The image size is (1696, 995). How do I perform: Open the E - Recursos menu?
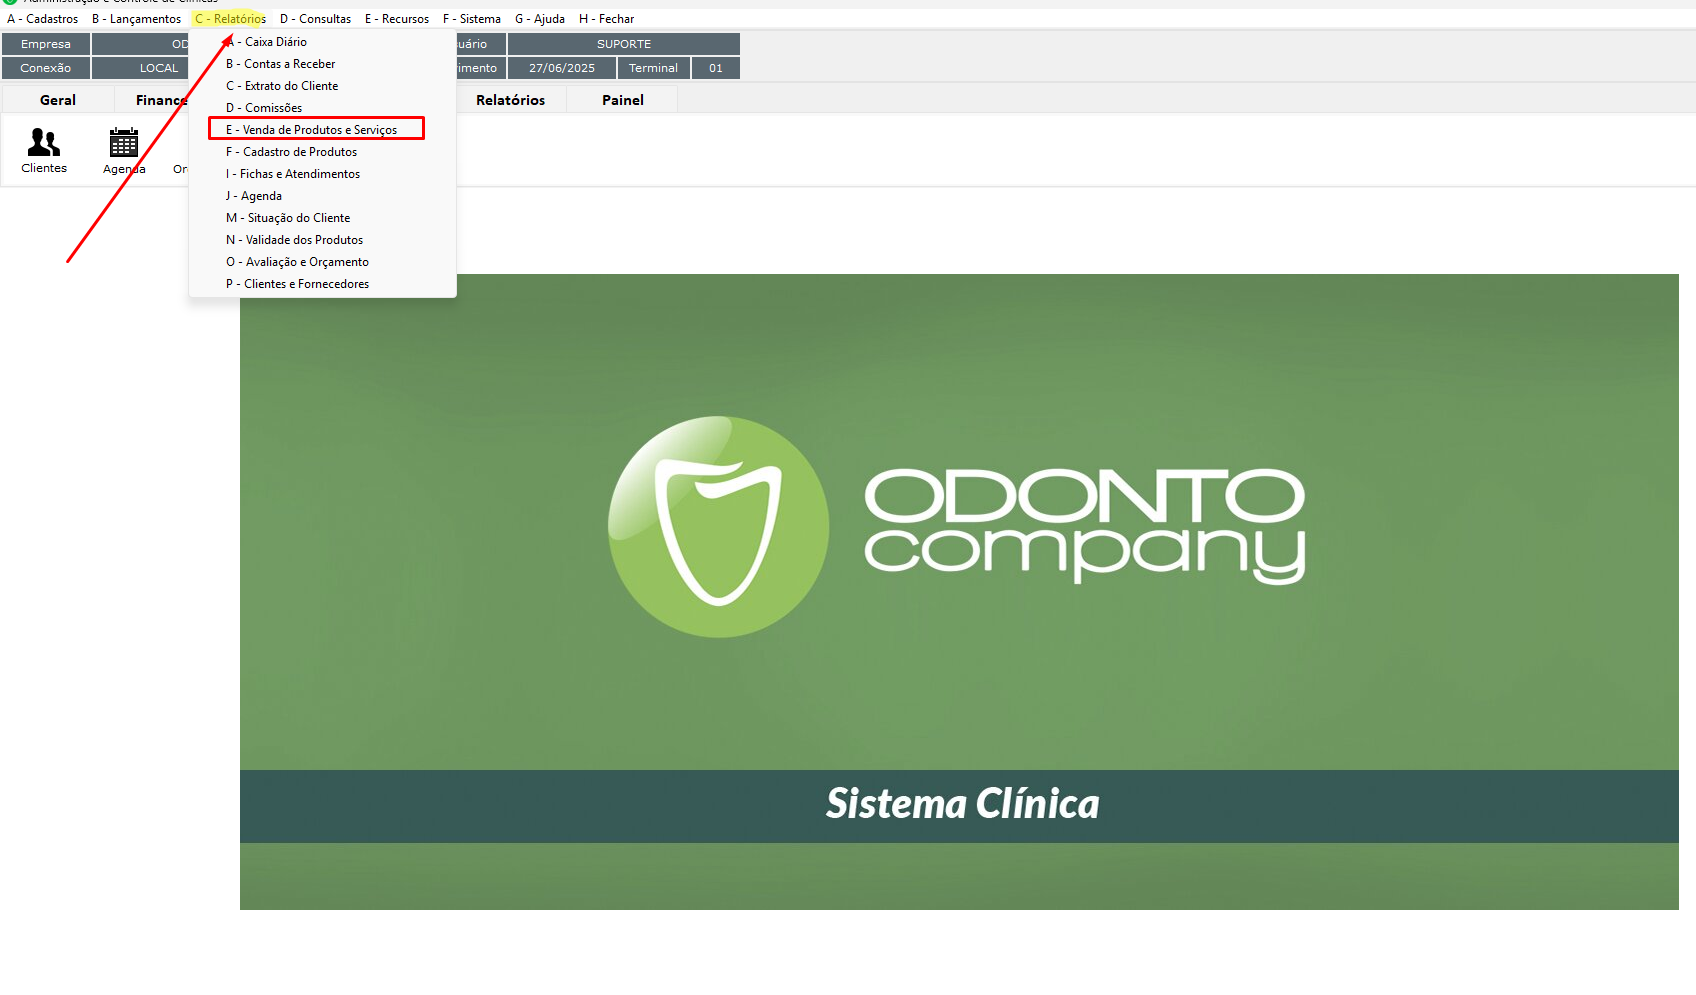[397, 19]
